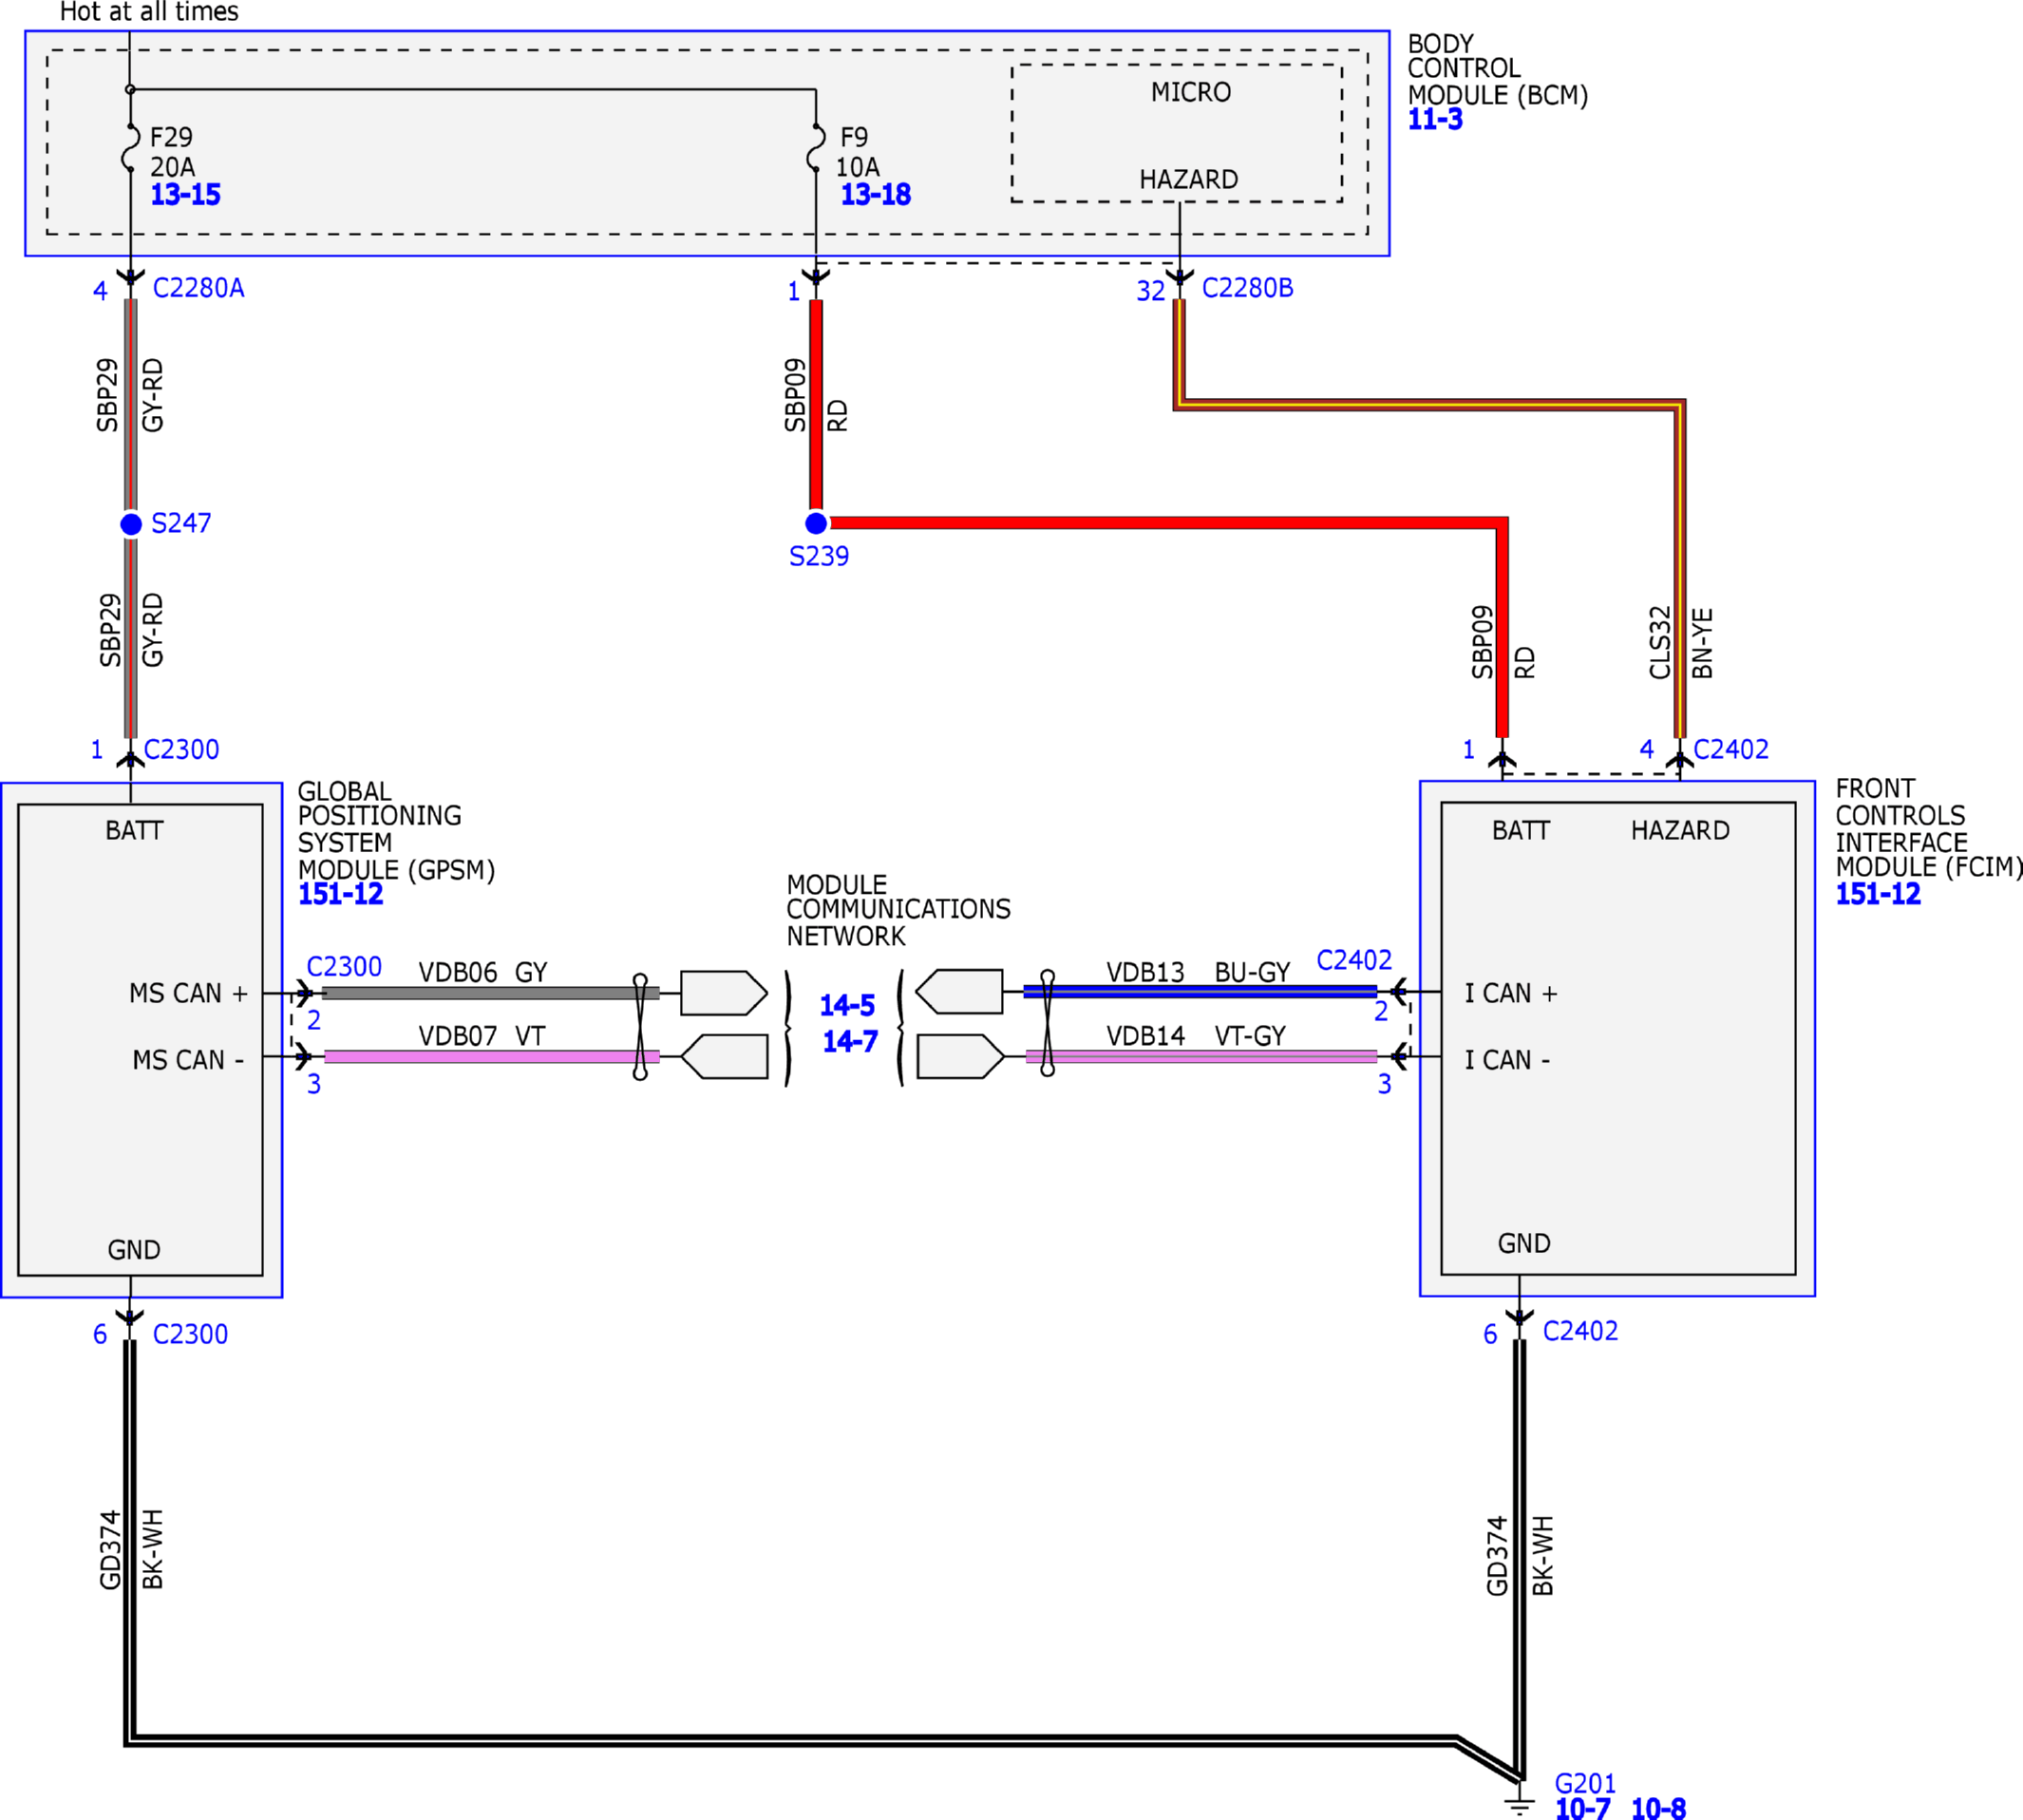Screen dimensions: 2023x1820
Task: Open the 13-18 fuse F9 page link
Action: point(875,194)
